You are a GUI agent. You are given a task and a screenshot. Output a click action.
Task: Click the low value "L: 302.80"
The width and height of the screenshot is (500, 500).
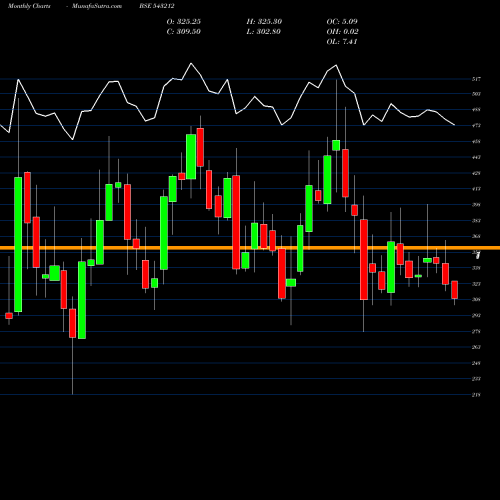point(264,32)
